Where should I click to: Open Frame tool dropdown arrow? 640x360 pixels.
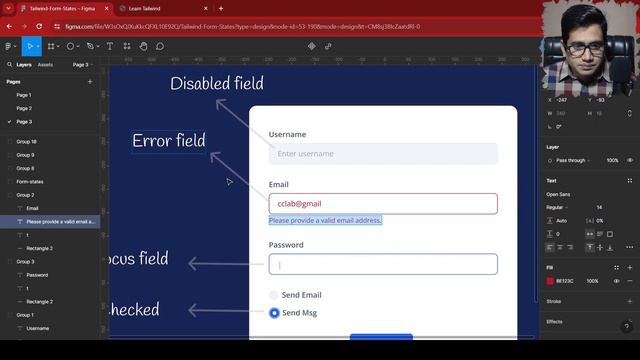coord(58,47)
